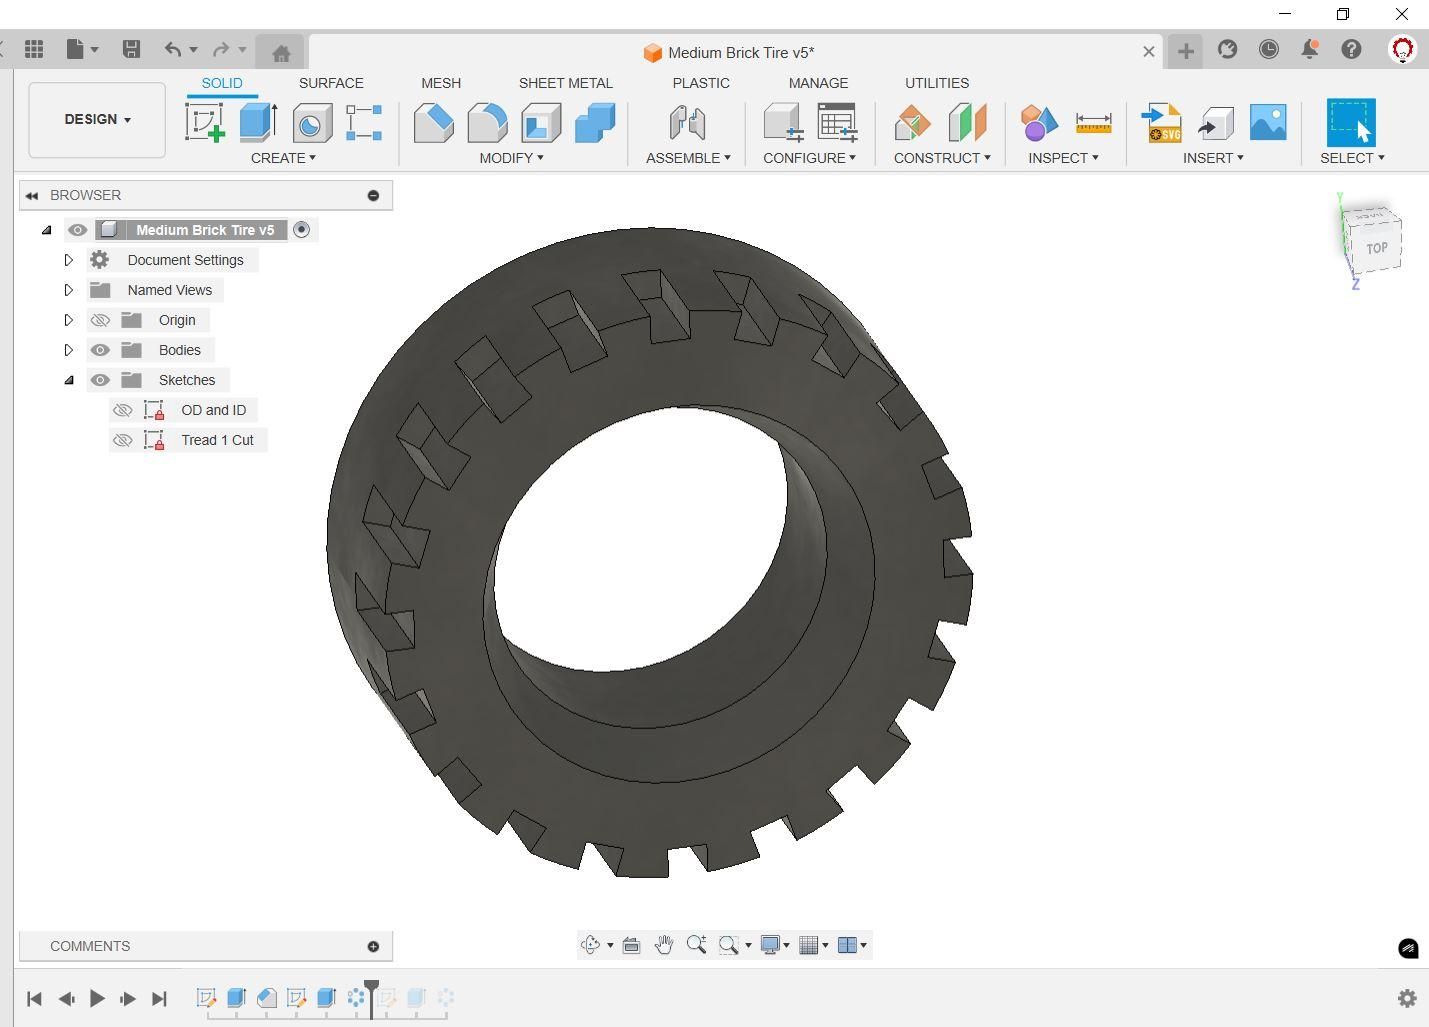This screenshot has height=1027, width=1429.
Task: Select the Offset Plane construct tool
Action: 913,123
